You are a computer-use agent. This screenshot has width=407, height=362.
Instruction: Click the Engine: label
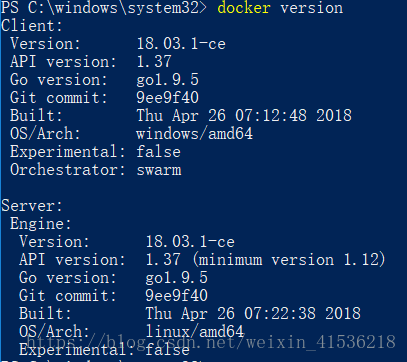(x=41, y=224)
